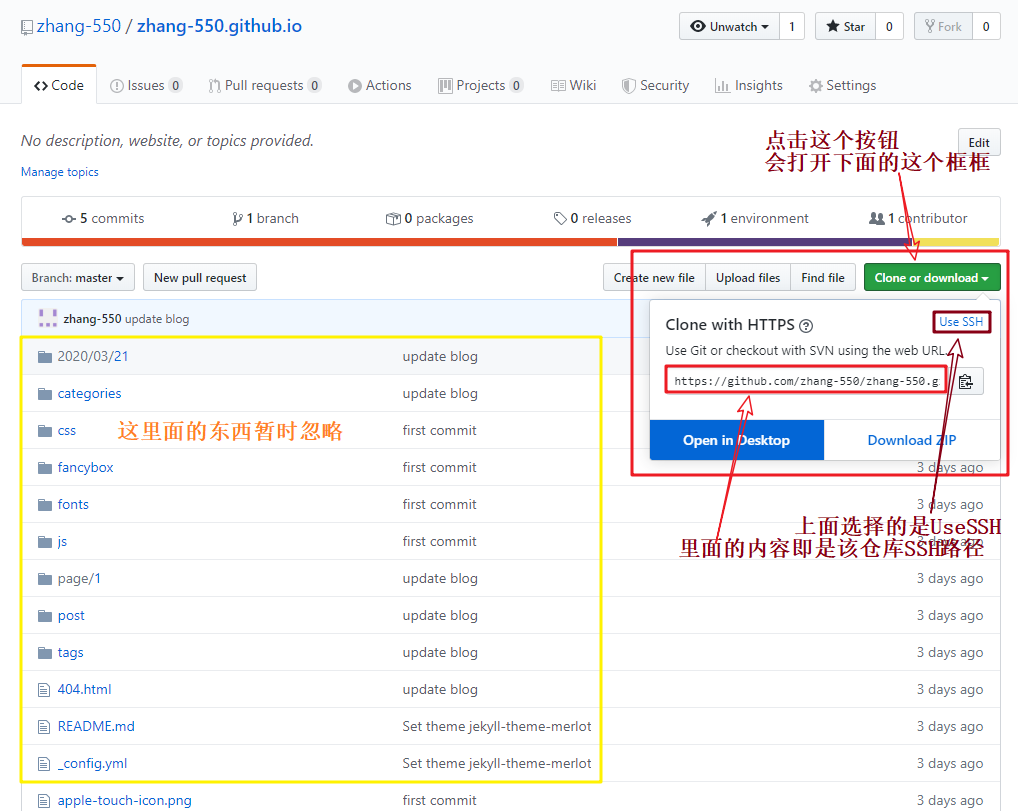
Task: Click the folder icon next to categories
Action: point(45,393)
